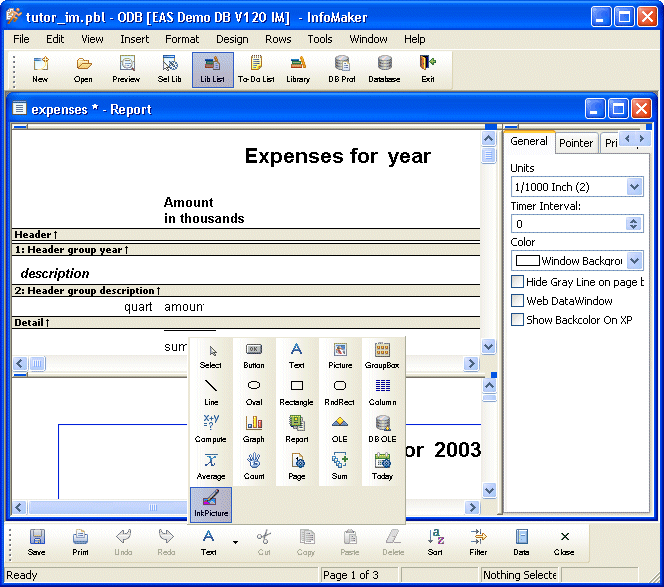Pick the nested Report control
Viewport: 664px width, 587px height.
pos(296,430)
